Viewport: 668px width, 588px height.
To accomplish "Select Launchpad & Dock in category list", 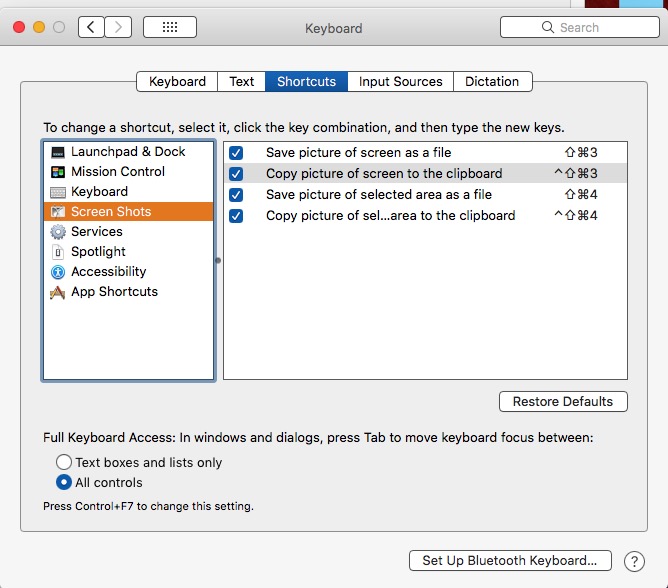I will (x=128, y=152).
